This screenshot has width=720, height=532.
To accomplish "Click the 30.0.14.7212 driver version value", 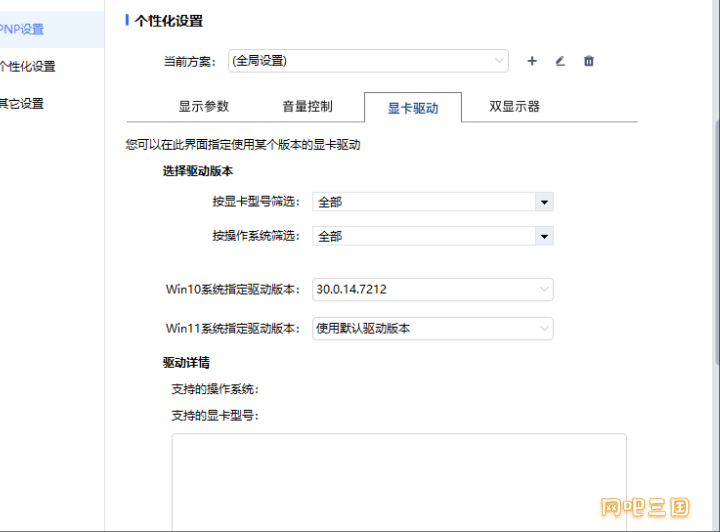I will tap(352, 290).
